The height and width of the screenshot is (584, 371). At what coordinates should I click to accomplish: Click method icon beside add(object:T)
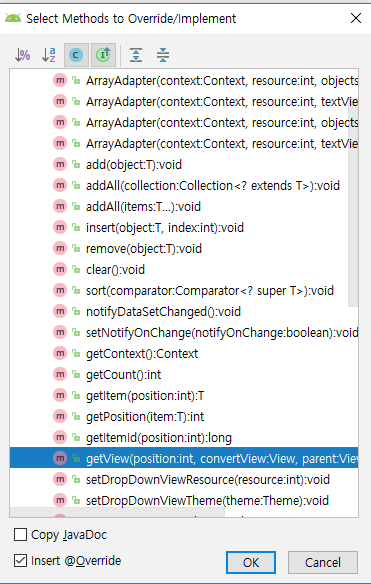[x=60, y=164]
